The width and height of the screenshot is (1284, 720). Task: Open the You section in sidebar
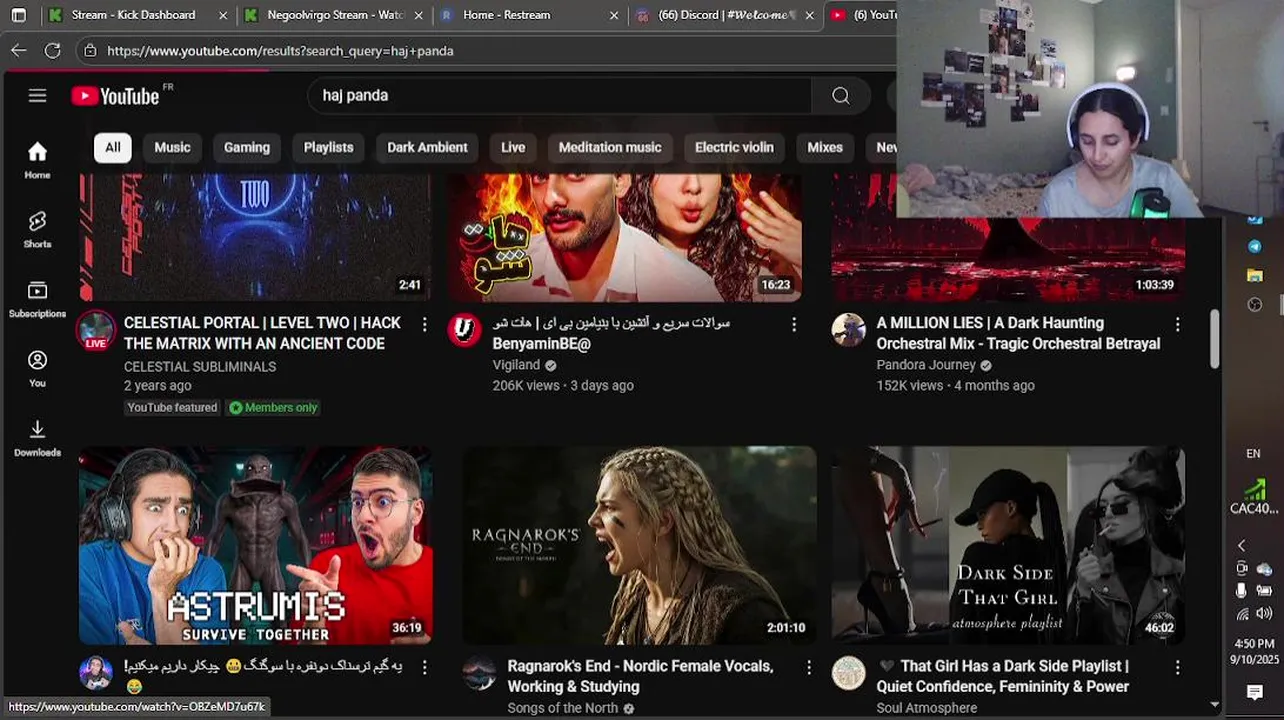(37, 369)
